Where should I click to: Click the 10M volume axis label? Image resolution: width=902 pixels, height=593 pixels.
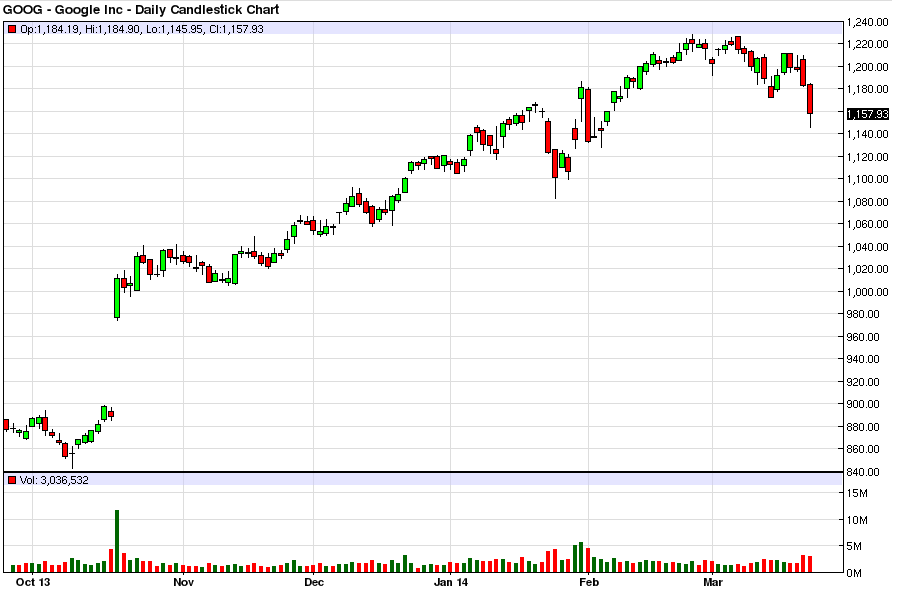pos(858,521)
